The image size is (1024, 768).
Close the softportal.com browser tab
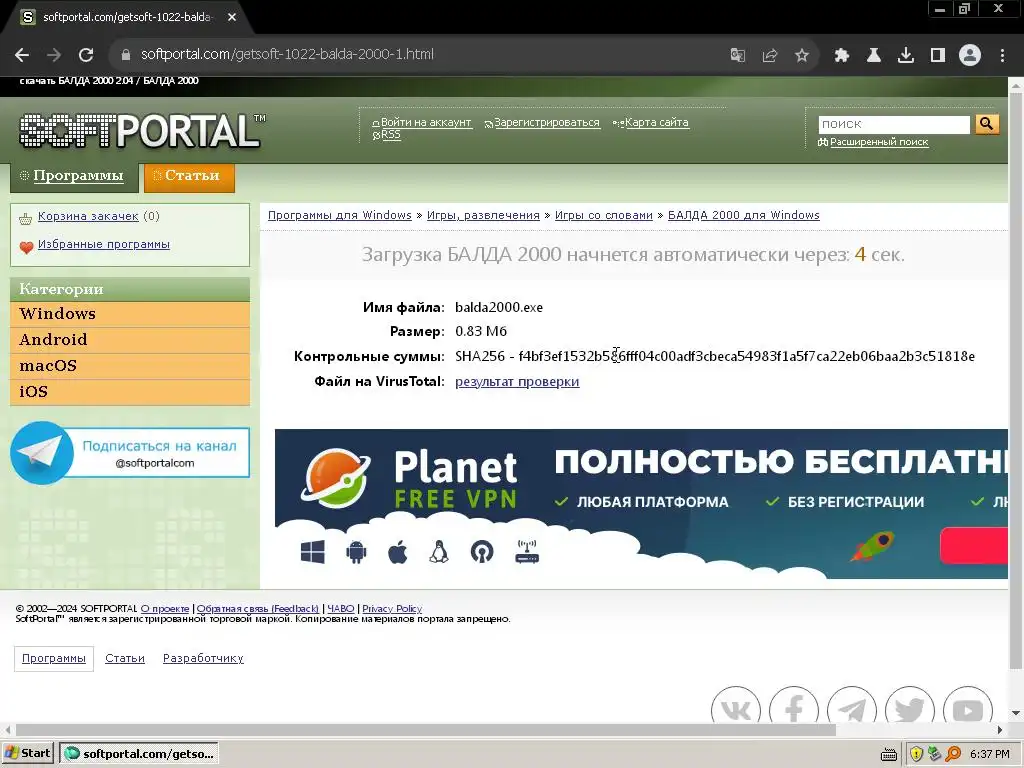(232, 18)
